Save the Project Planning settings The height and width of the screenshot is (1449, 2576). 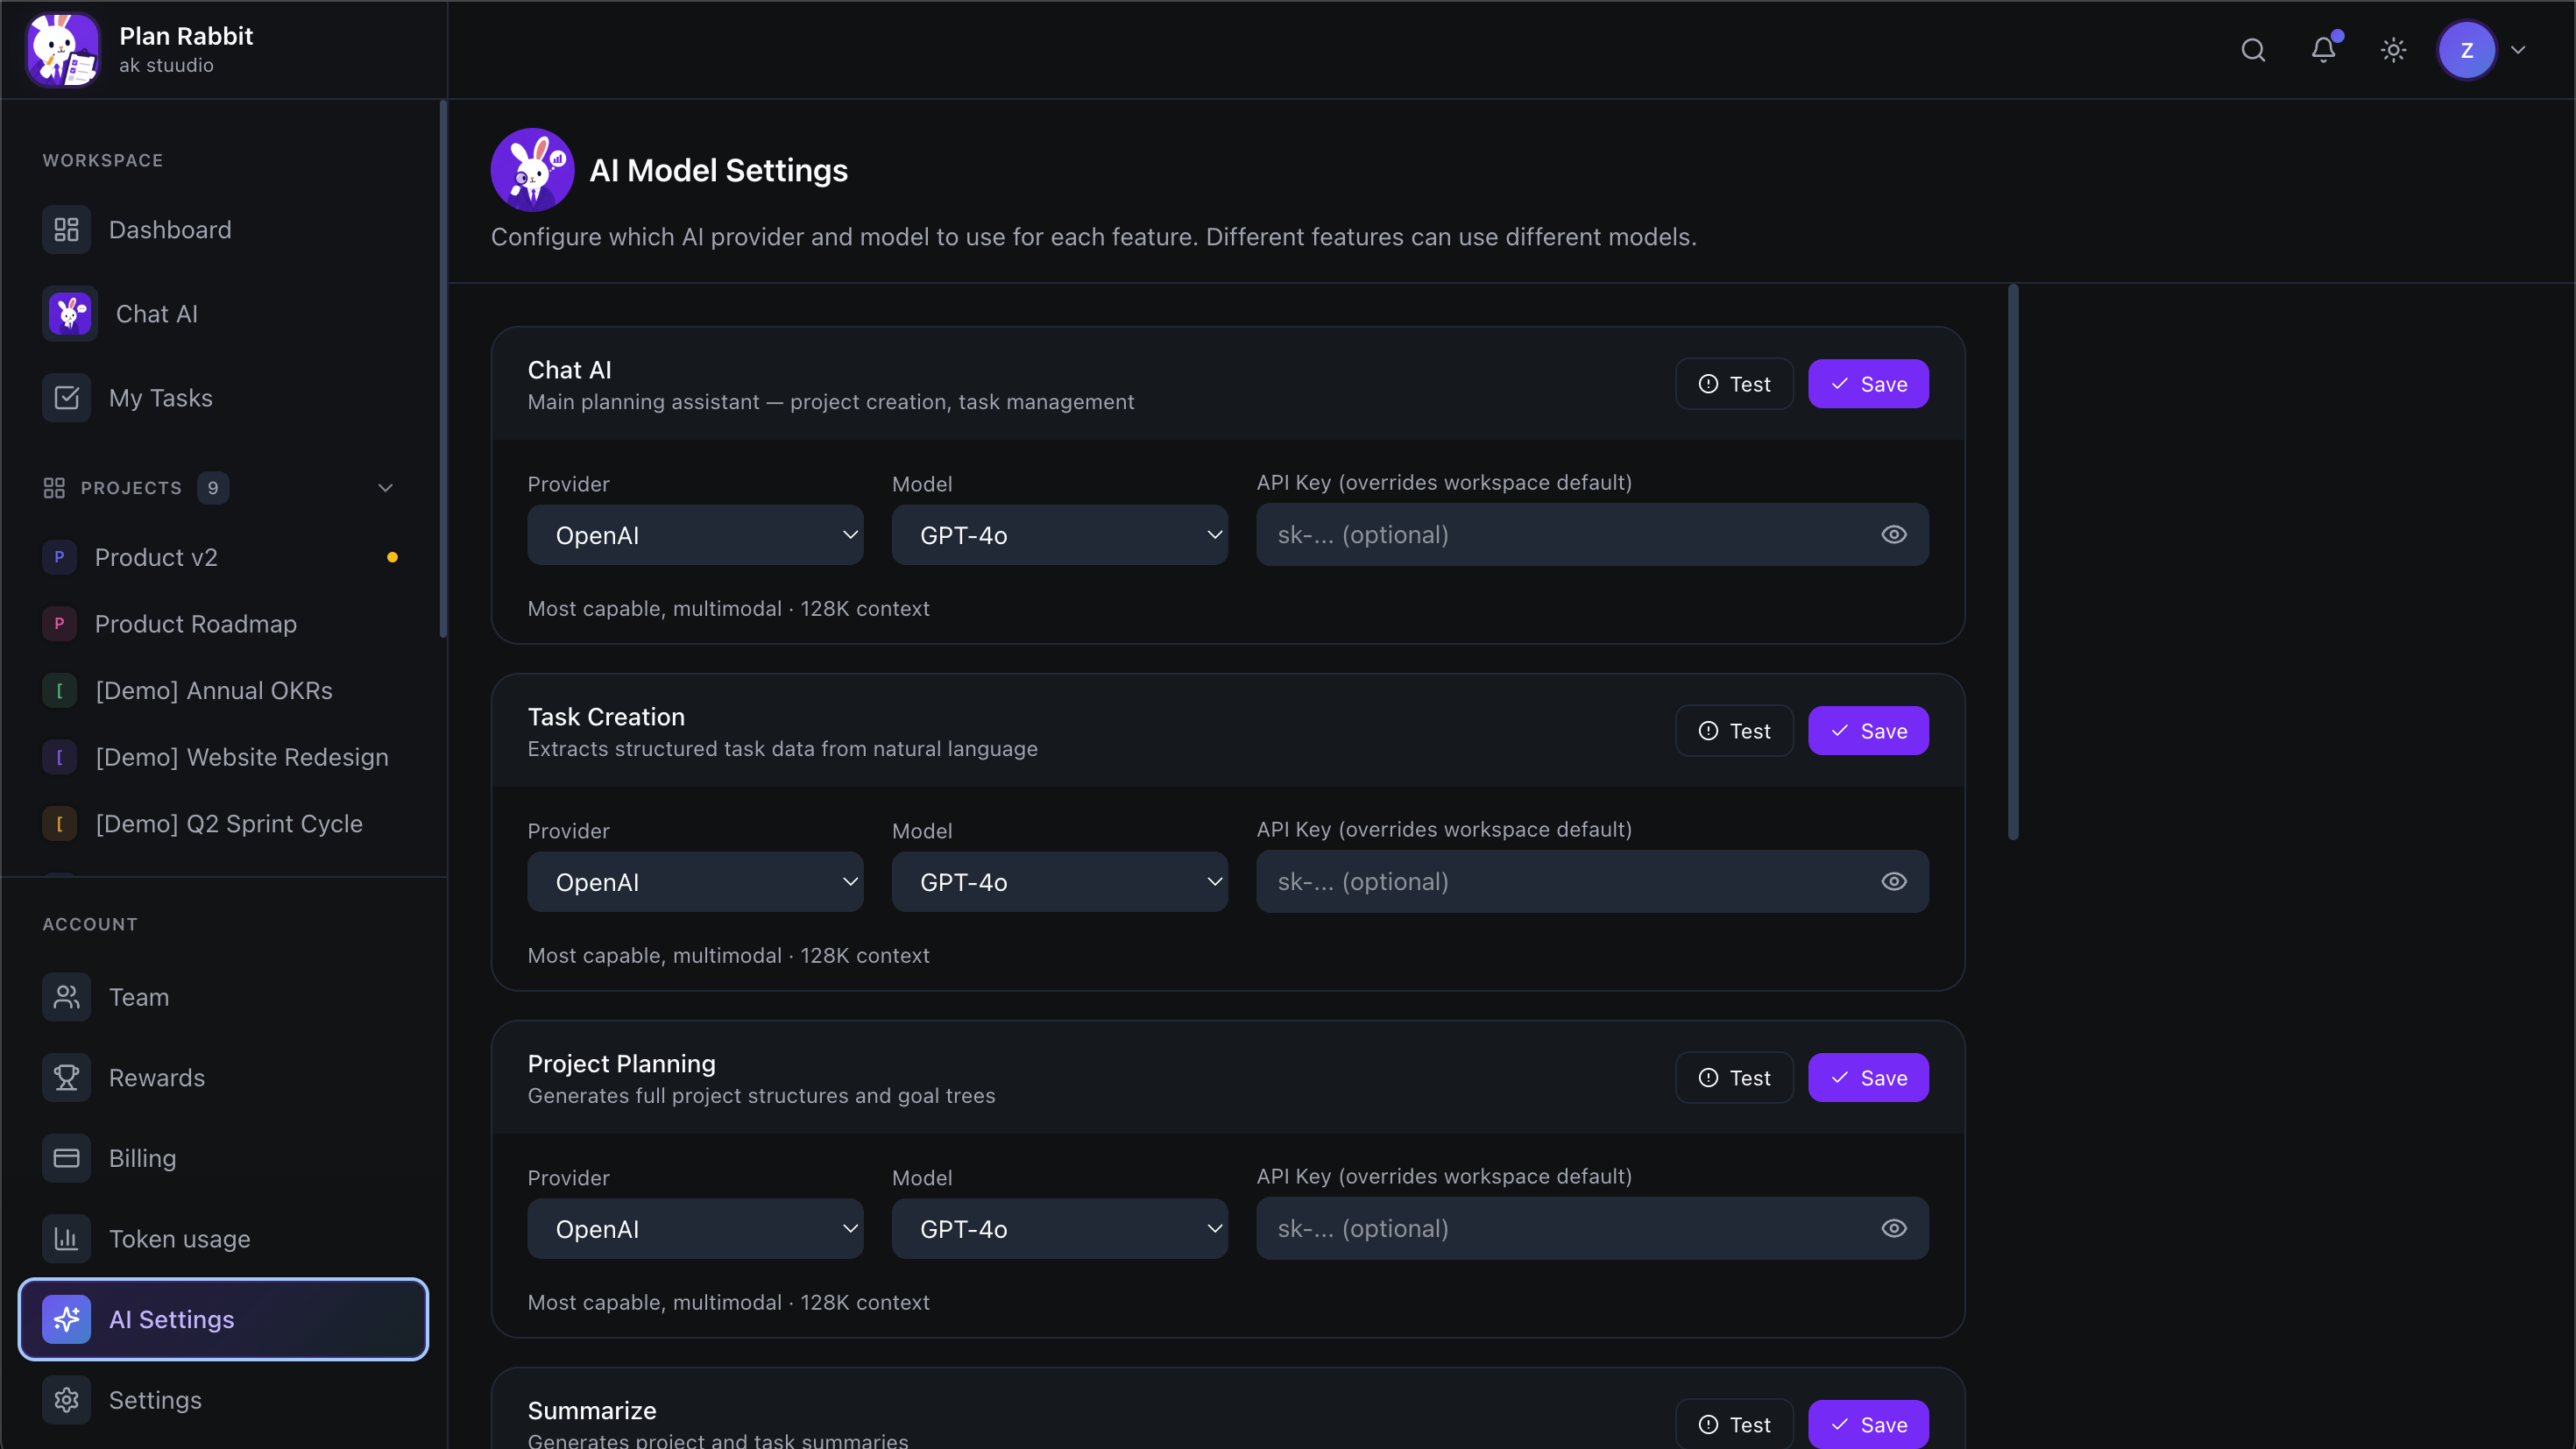point(1868,1078)
